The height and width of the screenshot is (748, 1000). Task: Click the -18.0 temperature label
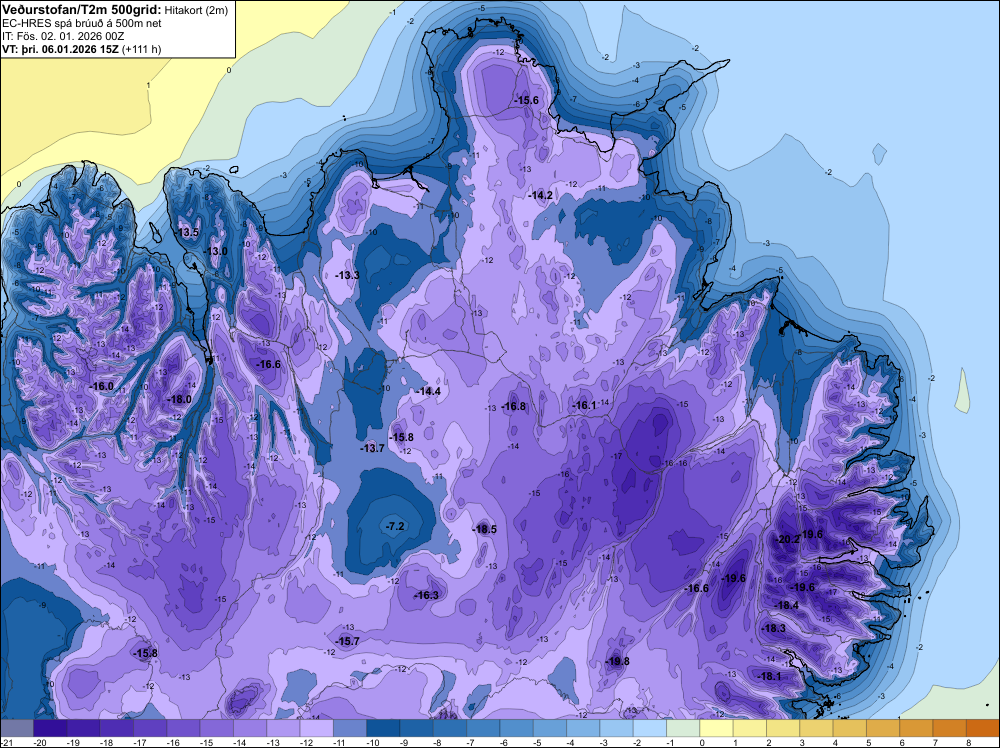[x=179, y=399]
